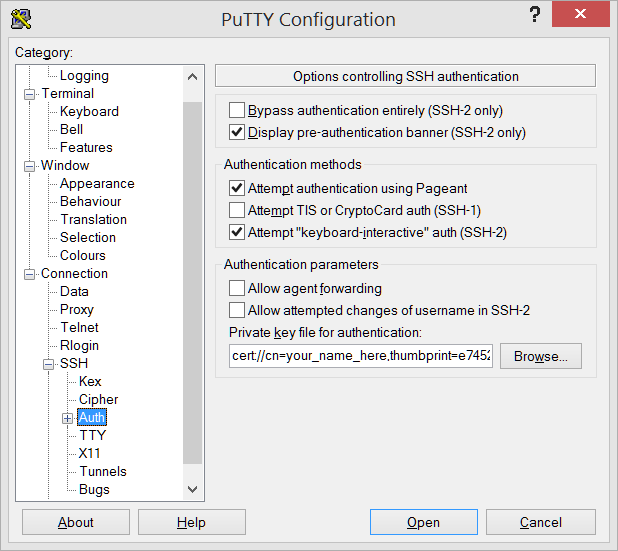Open the Data category
The image size is (618, 551).
click(x=74, y=292)
